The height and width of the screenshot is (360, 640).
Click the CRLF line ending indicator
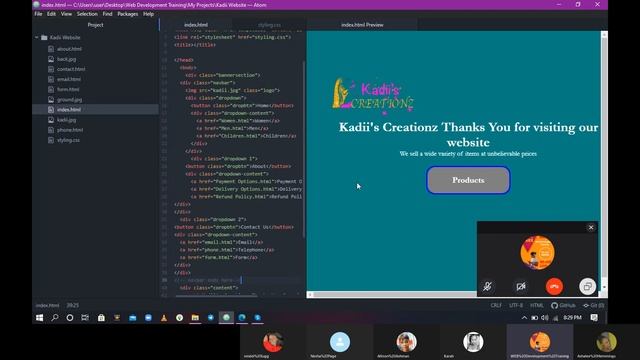496,305
